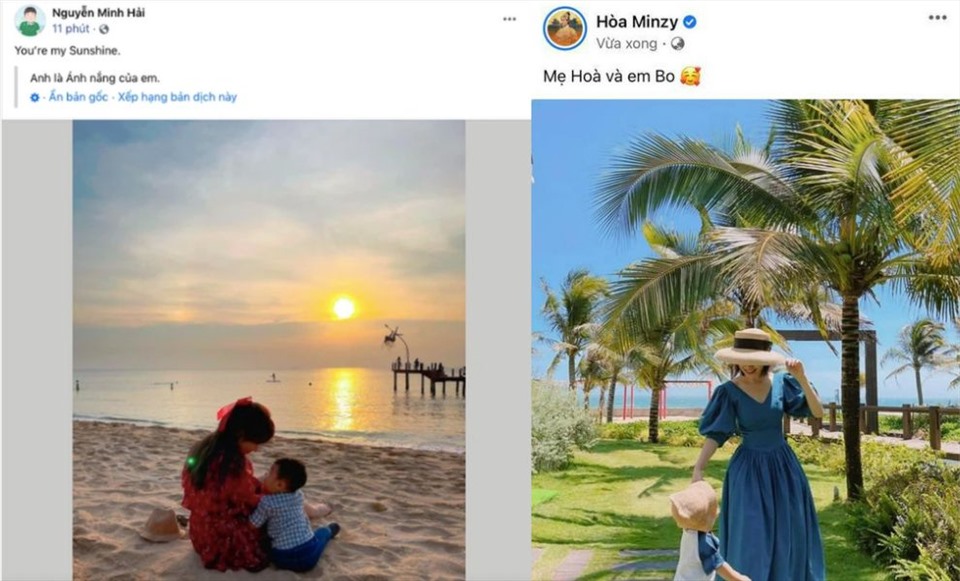Click the translation settings gear icon
Screen dimensions: 960x581
pos(35,98)
